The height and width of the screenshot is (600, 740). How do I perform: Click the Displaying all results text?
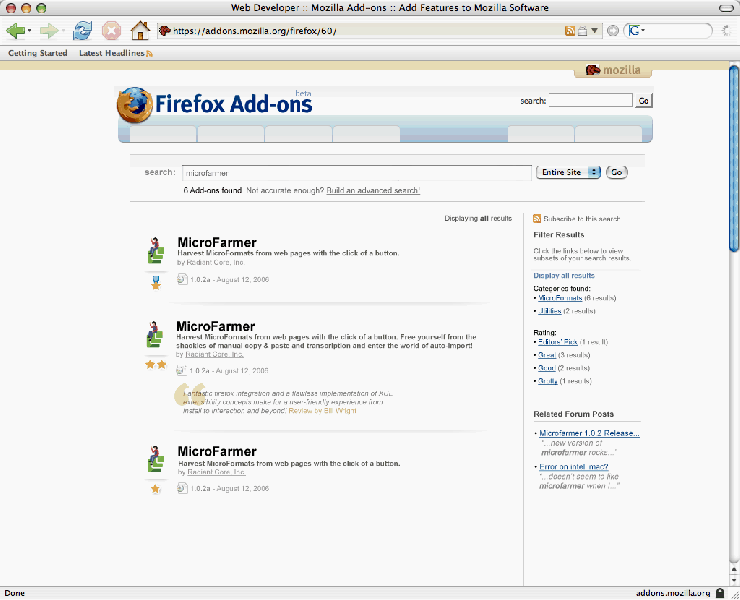(x=478, y=219)
